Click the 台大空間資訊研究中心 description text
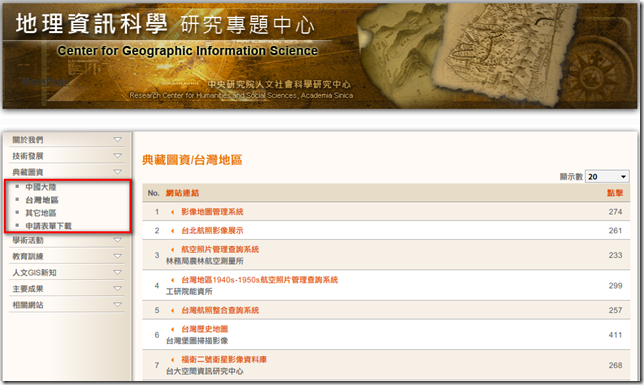644x385 pixels. coord(205,371)
